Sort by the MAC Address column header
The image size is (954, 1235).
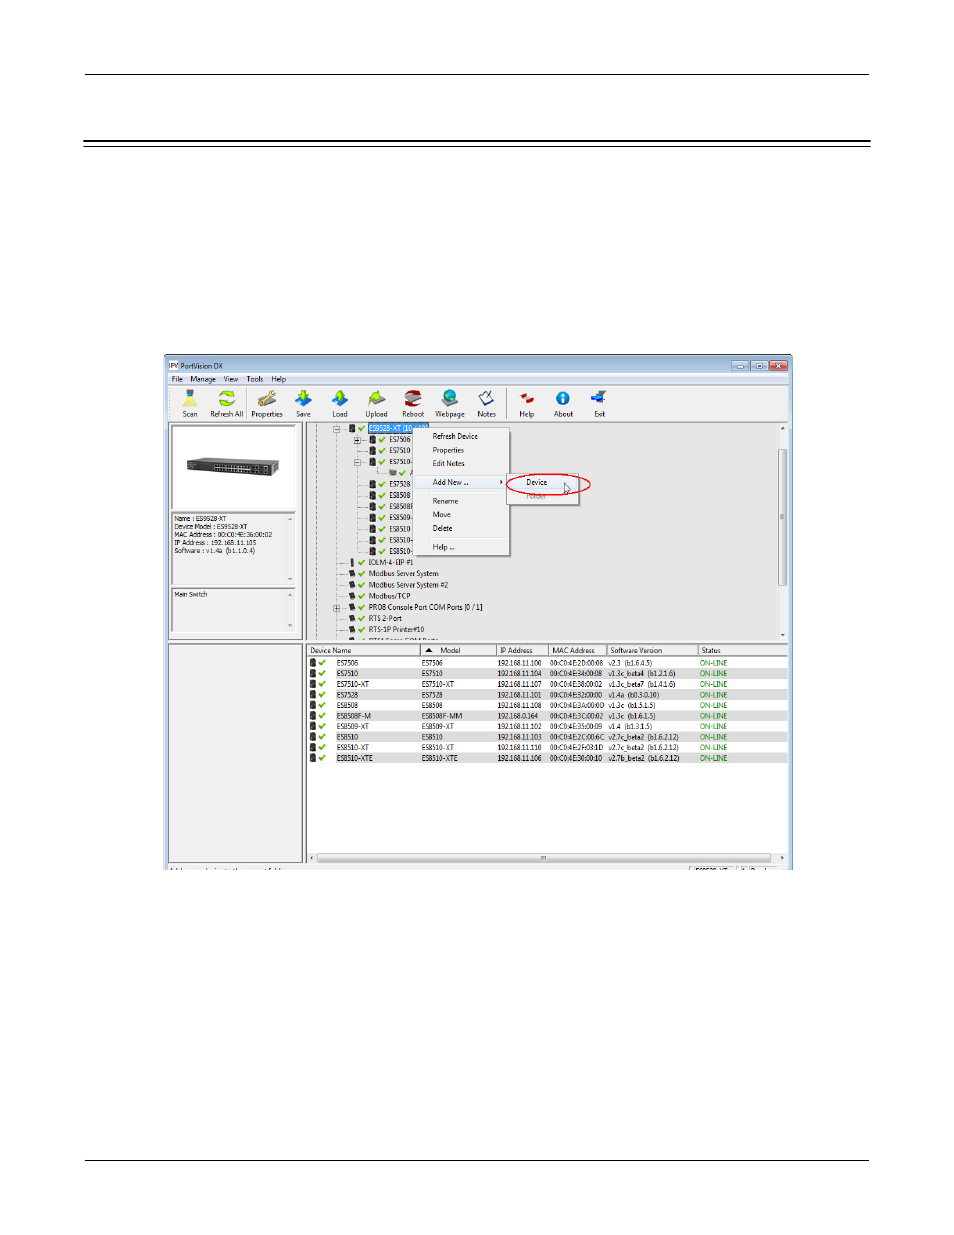(578, 650)
